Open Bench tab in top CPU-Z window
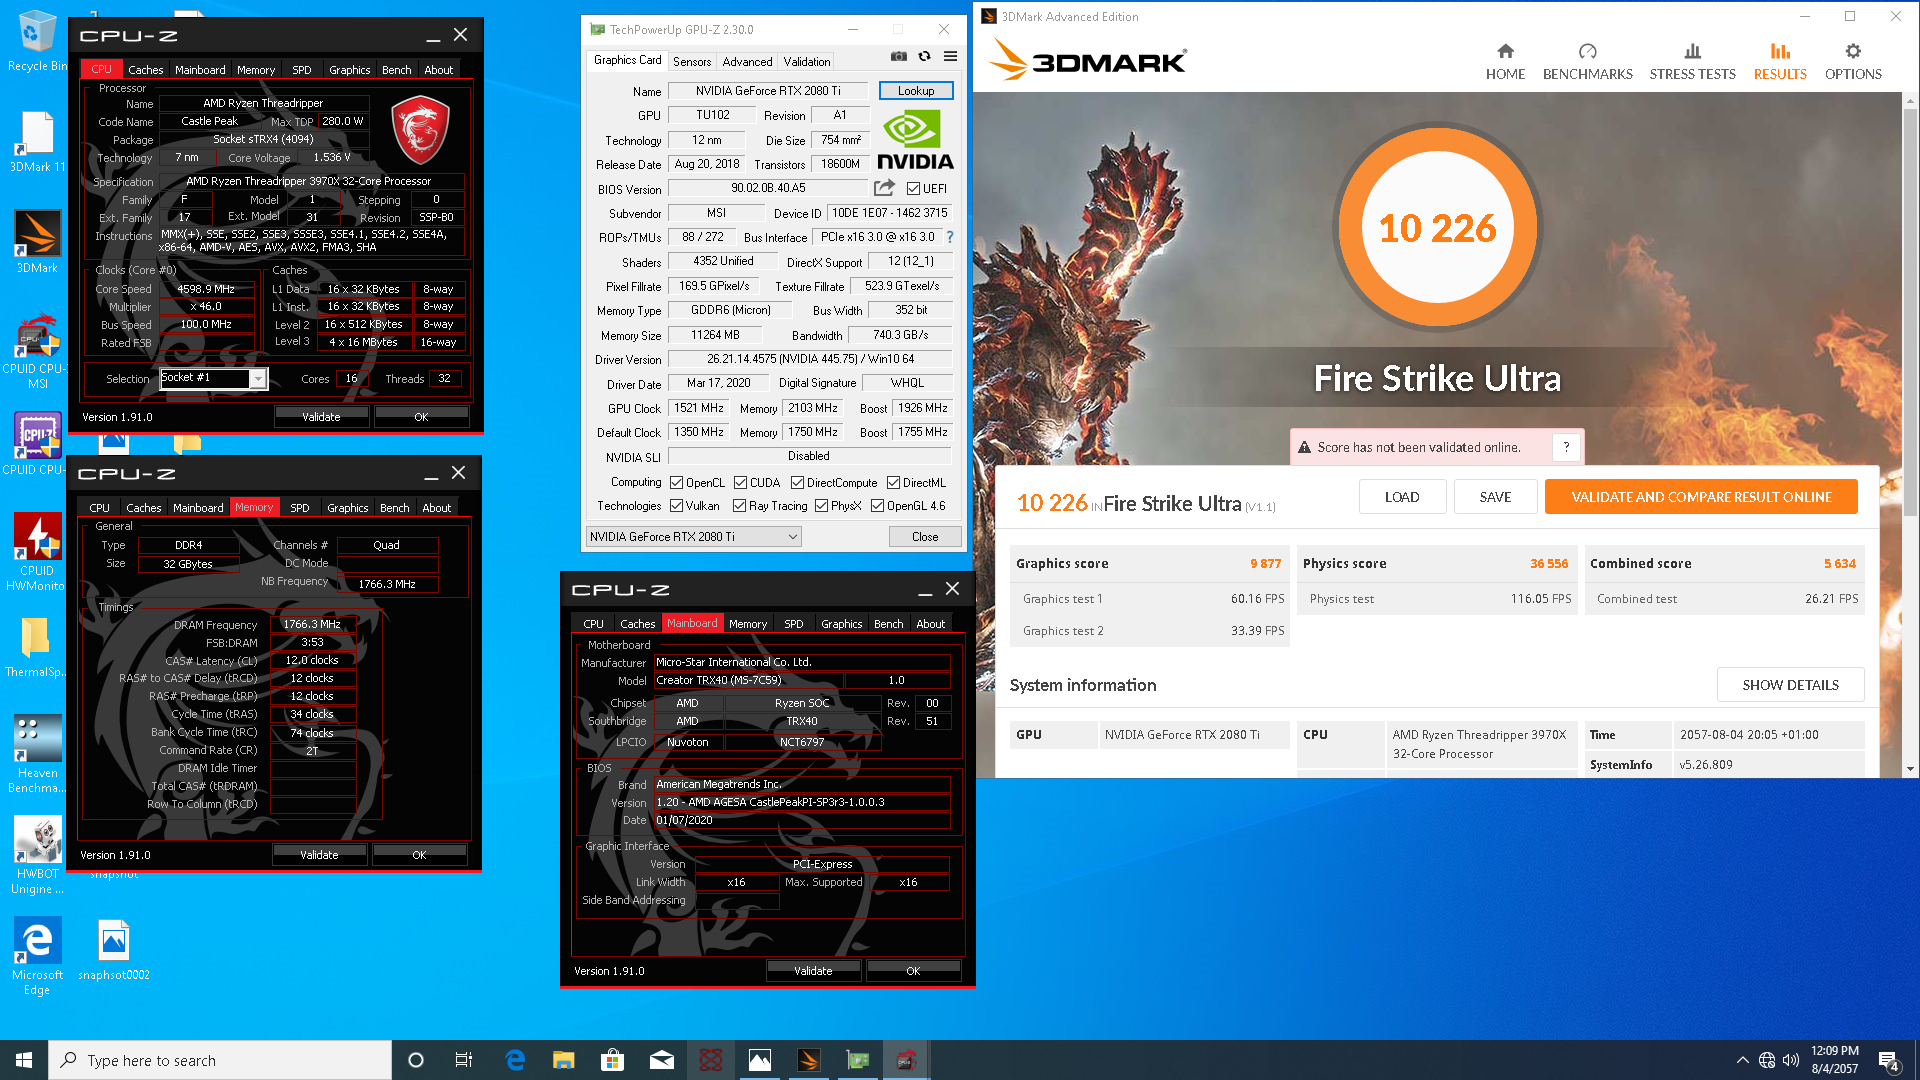 397,70
